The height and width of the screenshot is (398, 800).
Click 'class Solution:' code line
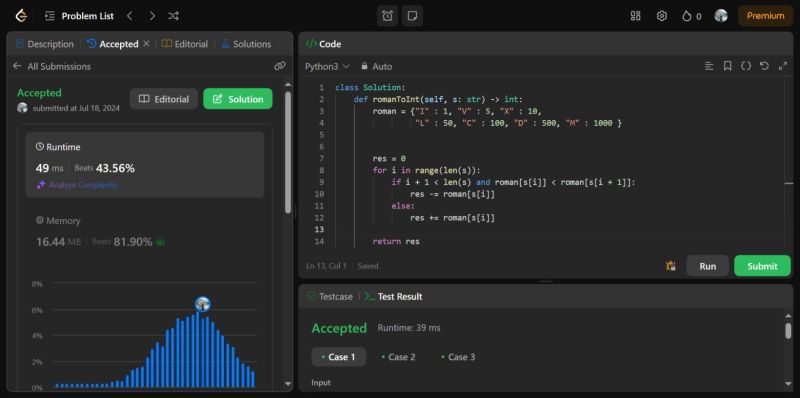370,88
